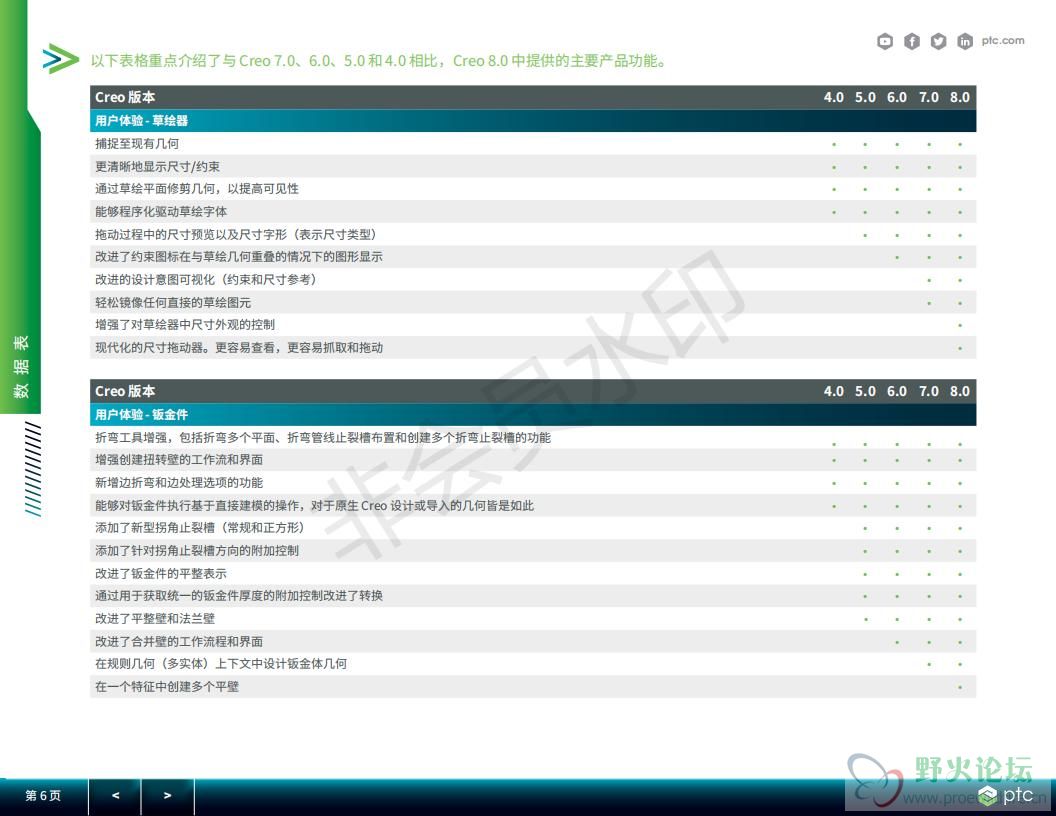Select the 用户体验 - 草绘器 section header
This screenshot has width=1056, height=816.
tap(533, 121)
